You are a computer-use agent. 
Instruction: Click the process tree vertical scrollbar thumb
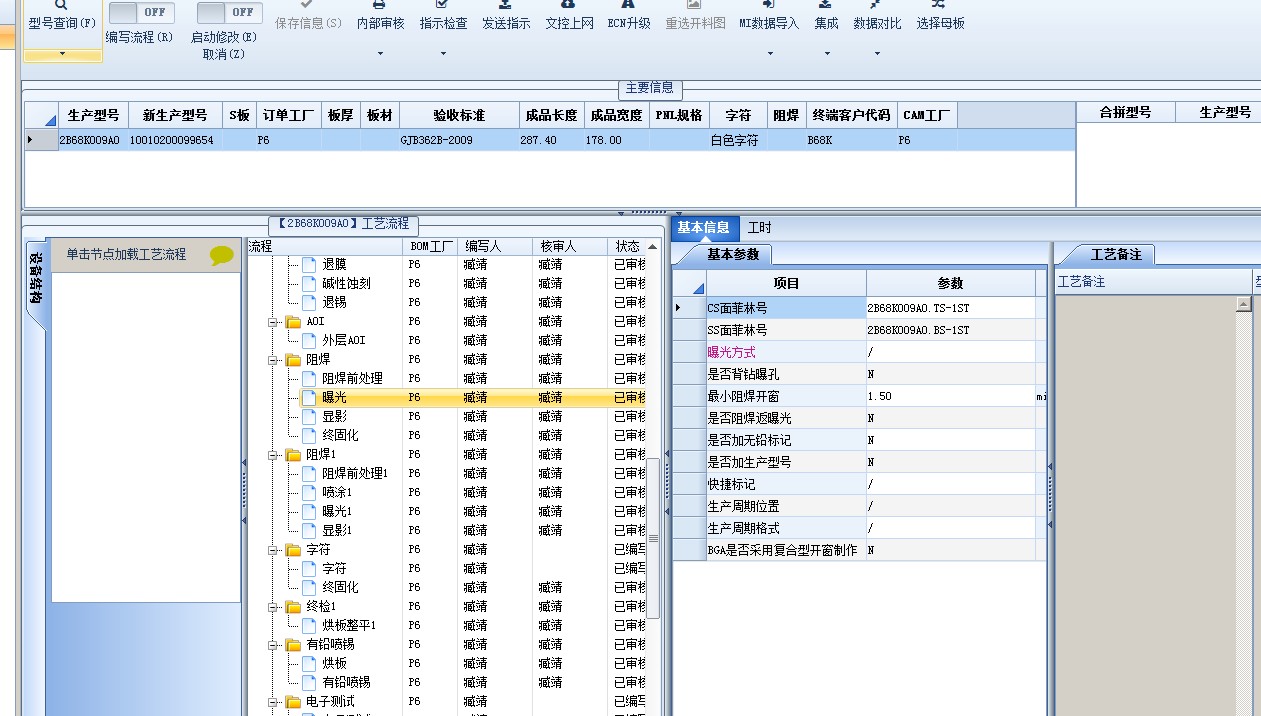tap(653, 538)
